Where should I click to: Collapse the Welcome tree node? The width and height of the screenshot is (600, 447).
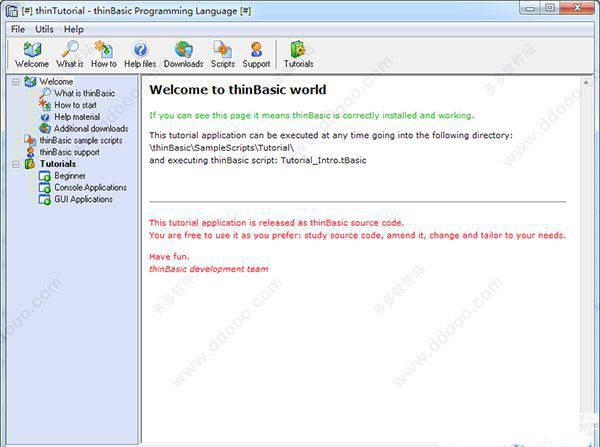point(16,82)
